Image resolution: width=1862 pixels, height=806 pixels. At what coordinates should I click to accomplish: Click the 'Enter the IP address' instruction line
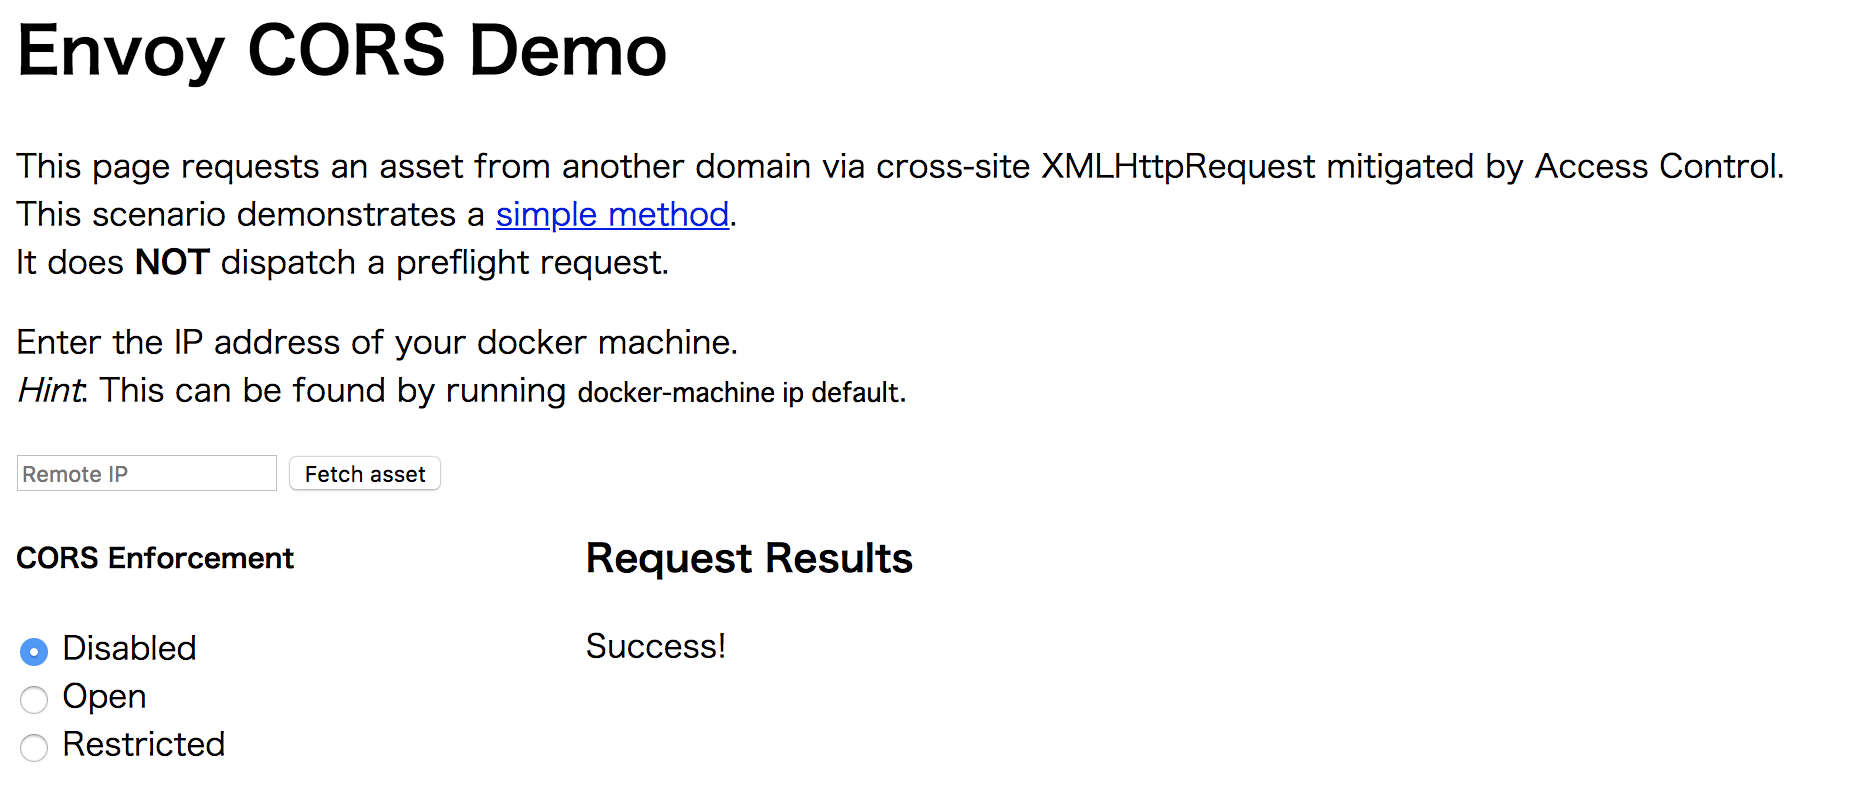click(377, 342)
